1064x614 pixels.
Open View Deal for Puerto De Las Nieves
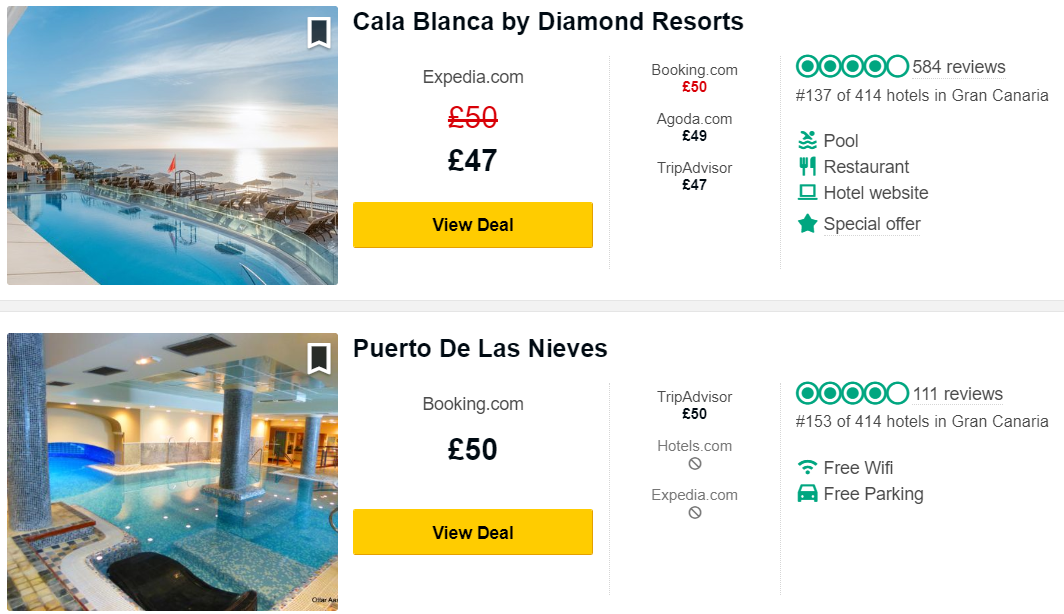click(x=473, y=532)
